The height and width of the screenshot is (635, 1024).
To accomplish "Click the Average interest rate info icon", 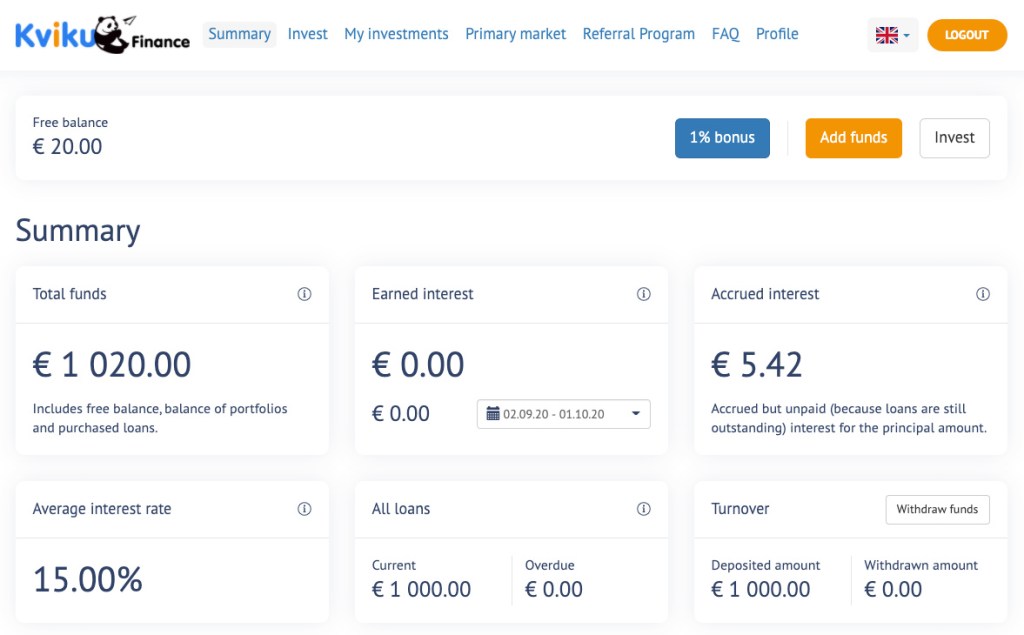I will coord(305,508).
